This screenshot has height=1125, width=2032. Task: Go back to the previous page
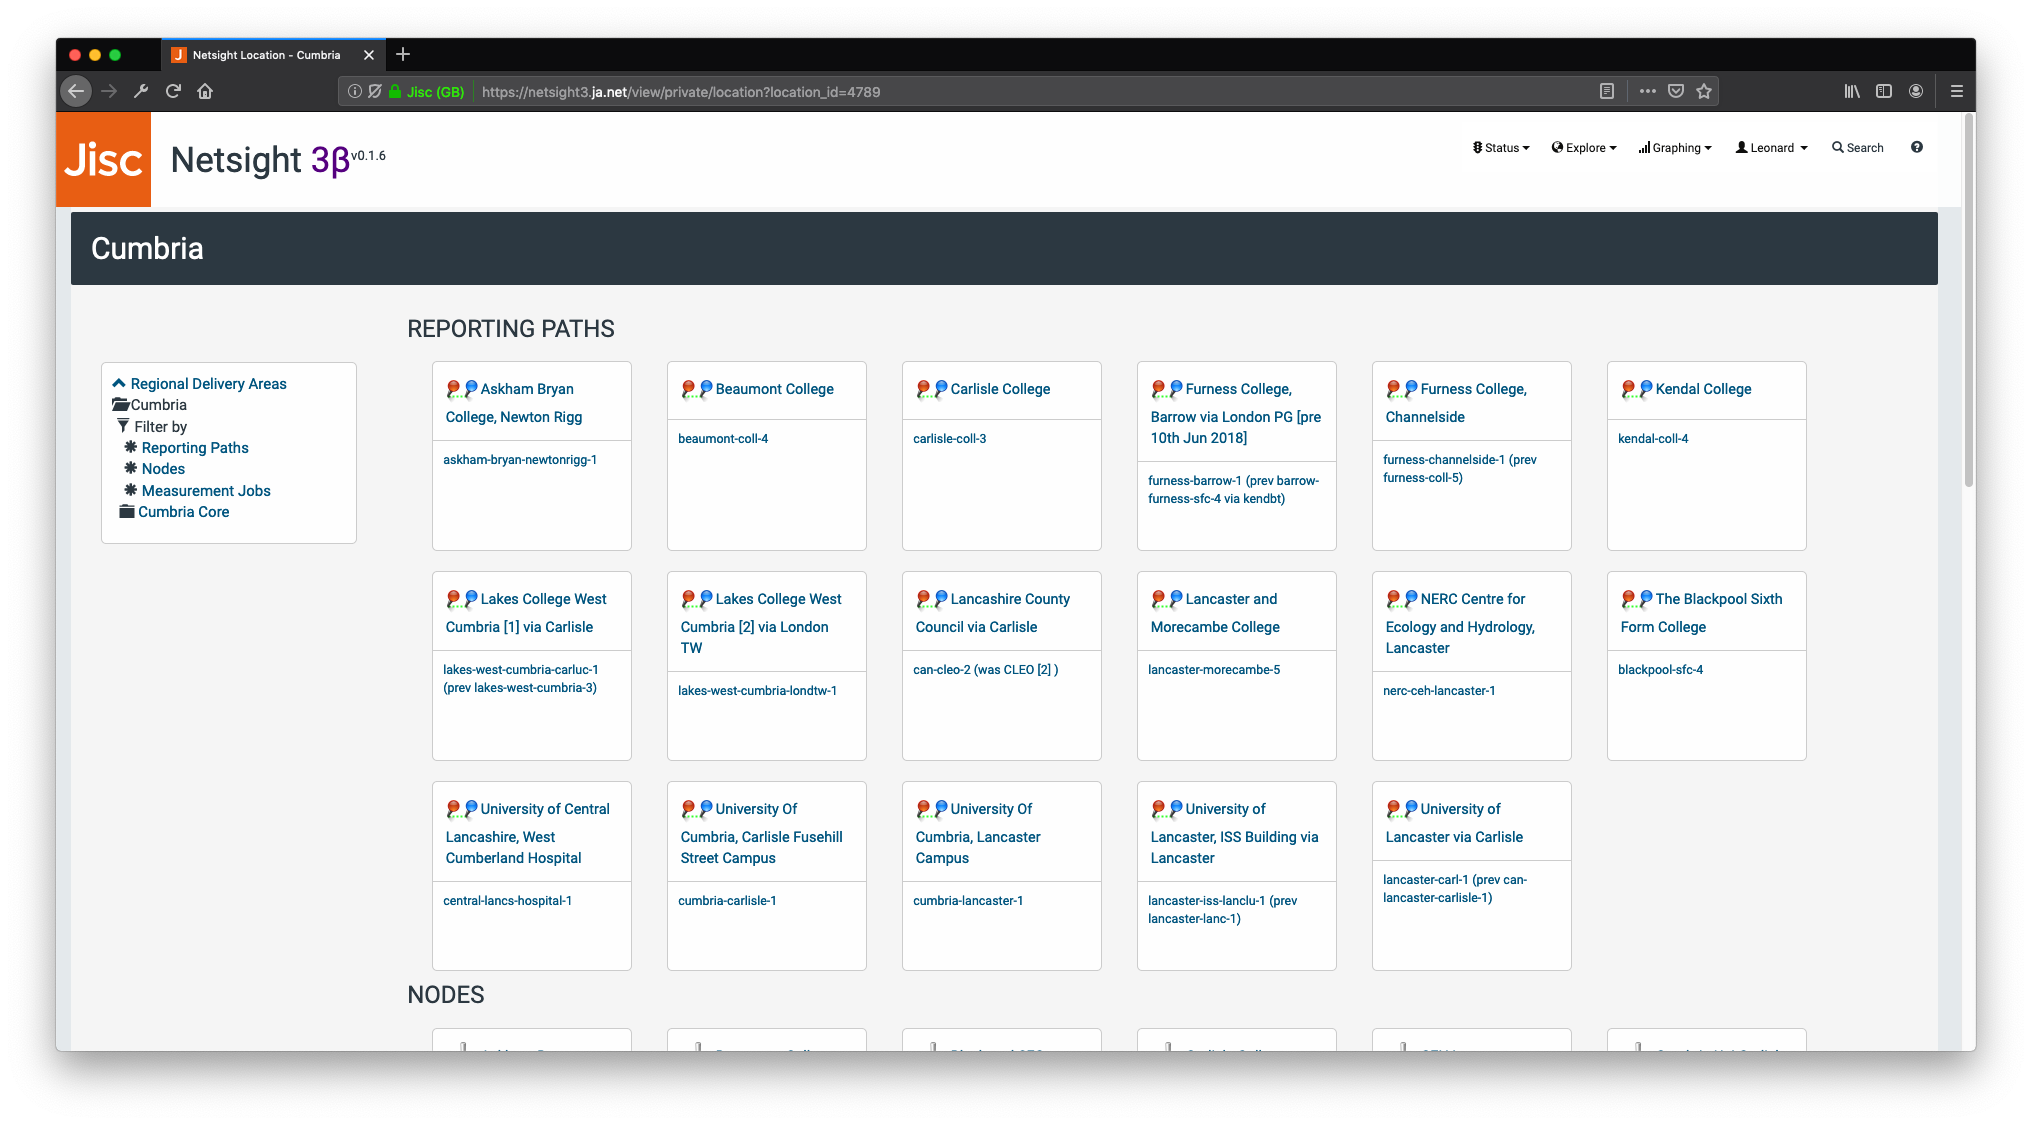(76, 91)
